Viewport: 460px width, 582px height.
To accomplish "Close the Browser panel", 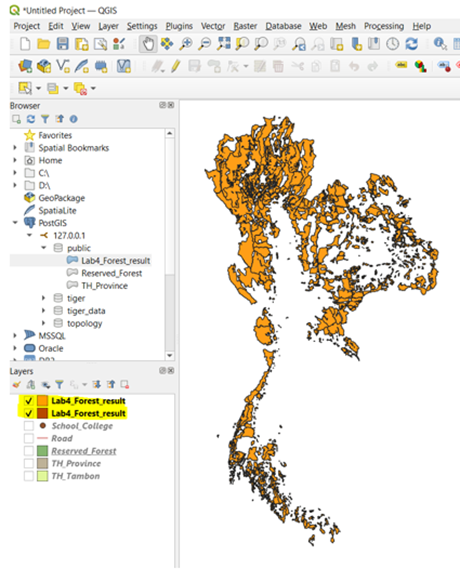I will pyautogui.click(x=171, y=105).
